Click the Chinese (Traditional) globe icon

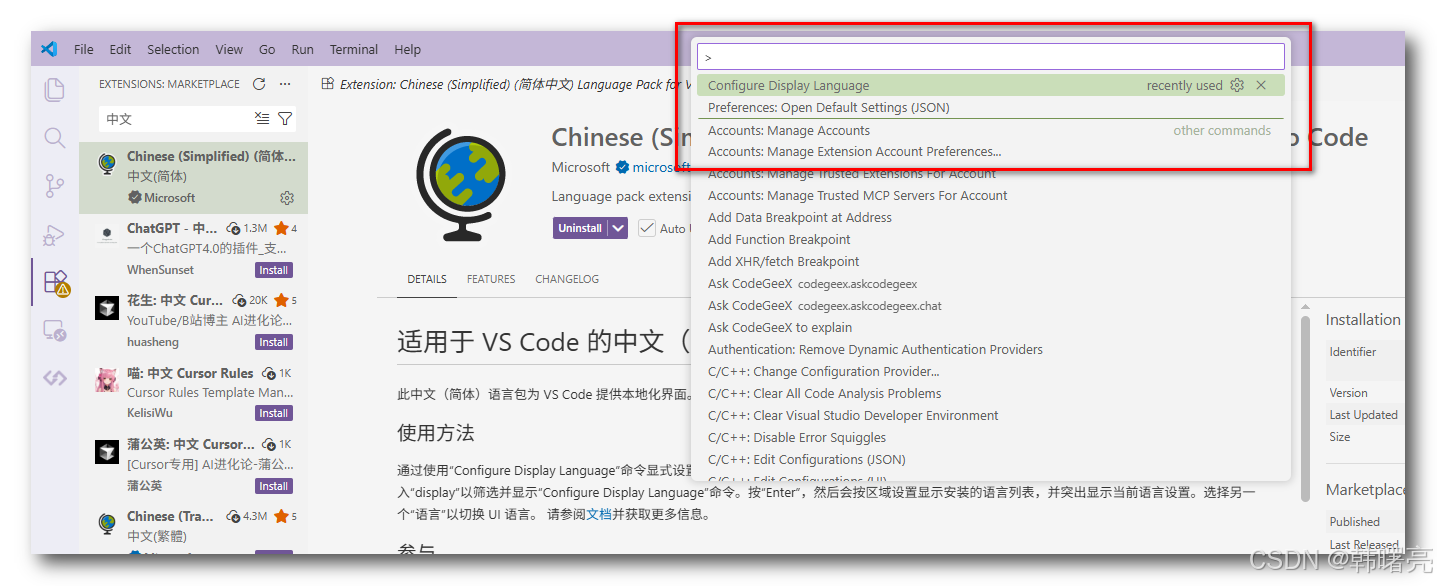click(107, 523)
